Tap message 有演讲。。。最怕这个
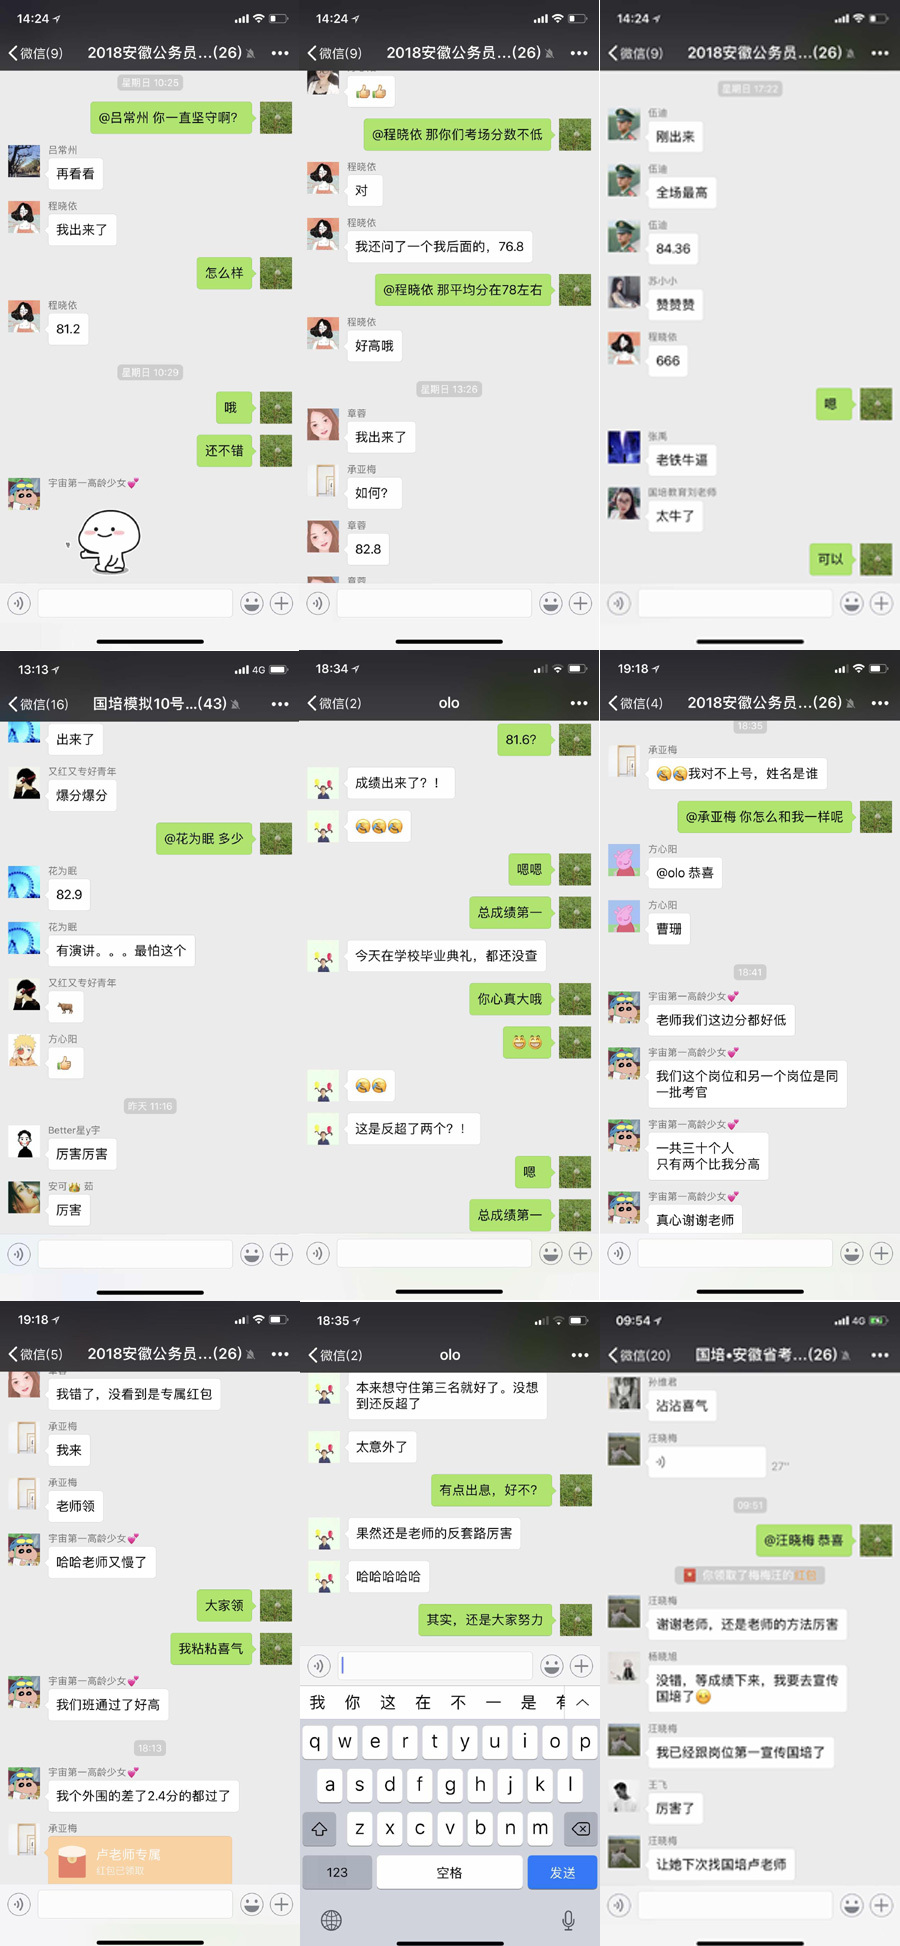The width and height of the screenshot is (900, 1946). click(x=121, y=950)
